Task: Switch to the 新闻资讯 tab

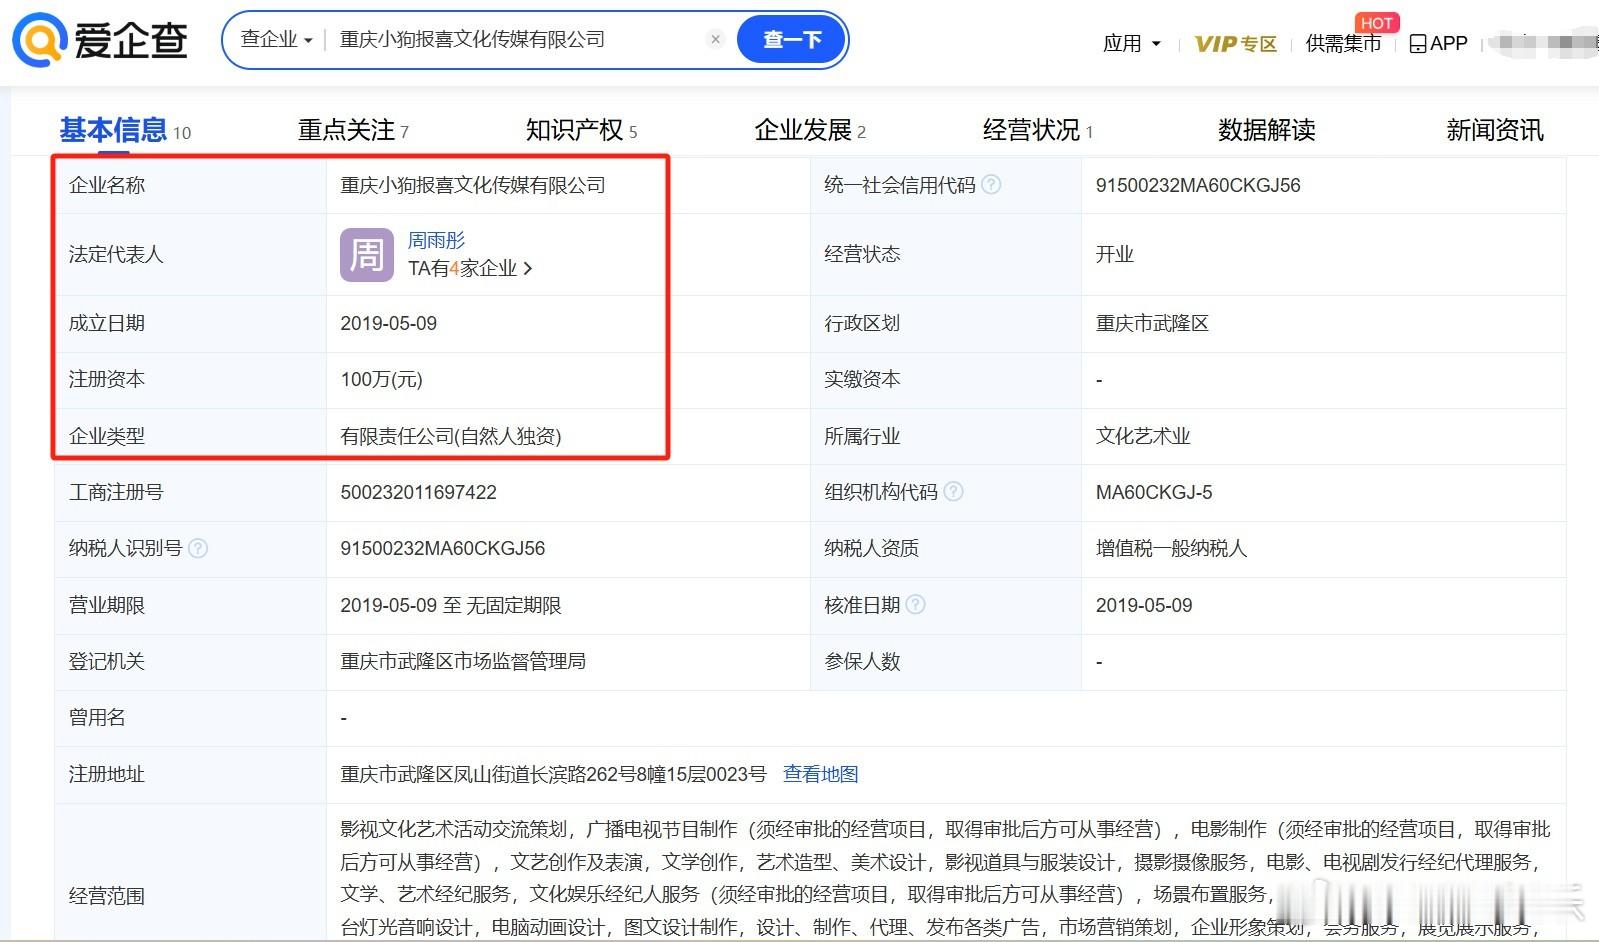Action: tap(1495, 130)
